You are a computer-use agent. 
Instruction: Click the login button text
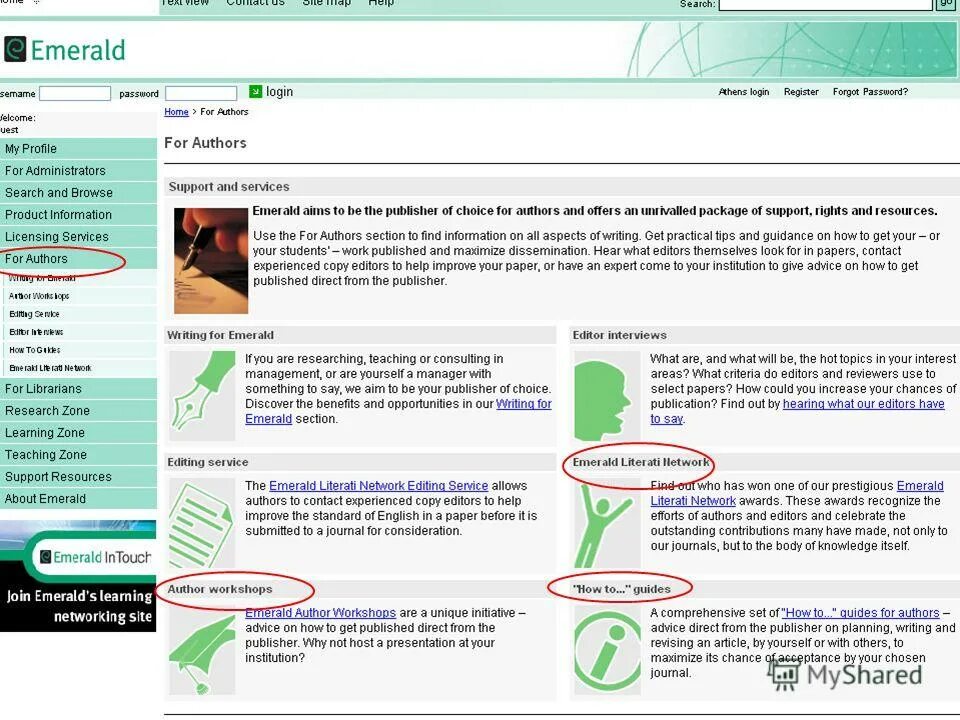click(279, 92)
